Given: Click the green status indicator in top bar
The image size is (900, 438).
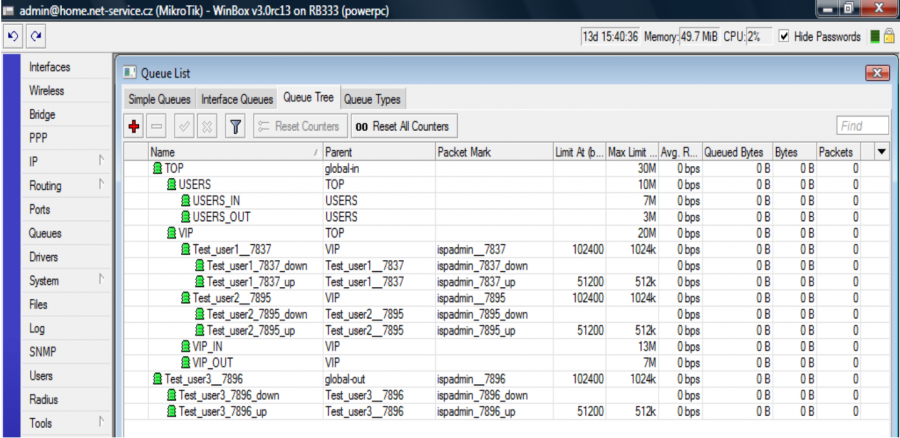Looking at the screenshot, I should [x=875, y=37].
